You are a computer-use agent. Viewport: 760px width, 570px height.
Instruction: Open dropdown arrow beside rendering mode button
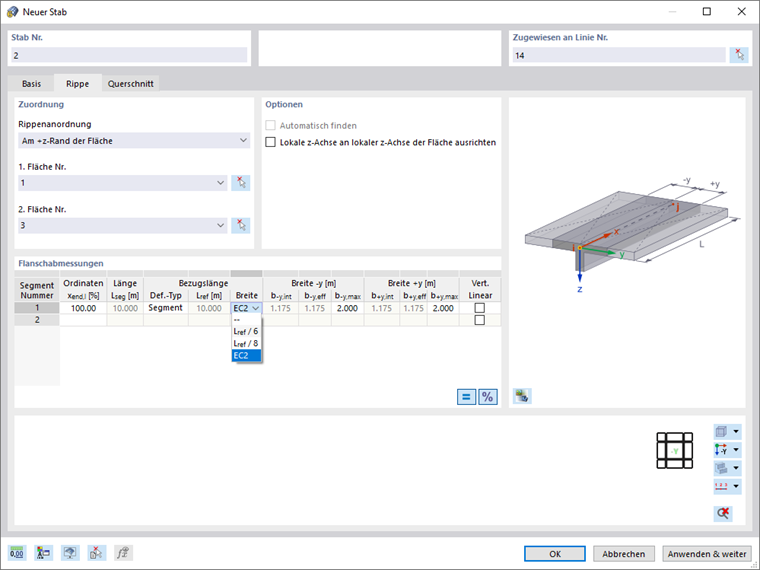[x=736, y=468]
